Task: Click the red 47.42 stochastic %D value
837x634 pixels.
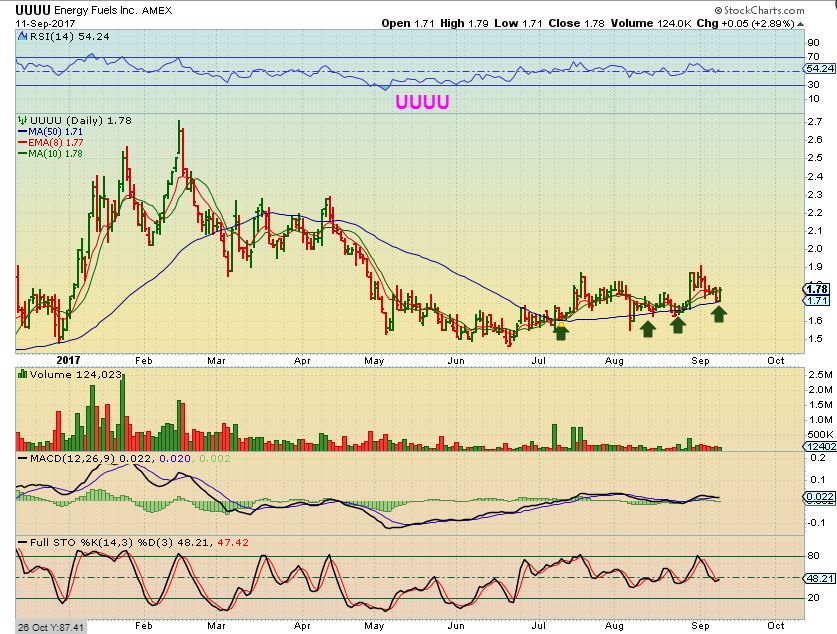Action: tap(233, 542)
